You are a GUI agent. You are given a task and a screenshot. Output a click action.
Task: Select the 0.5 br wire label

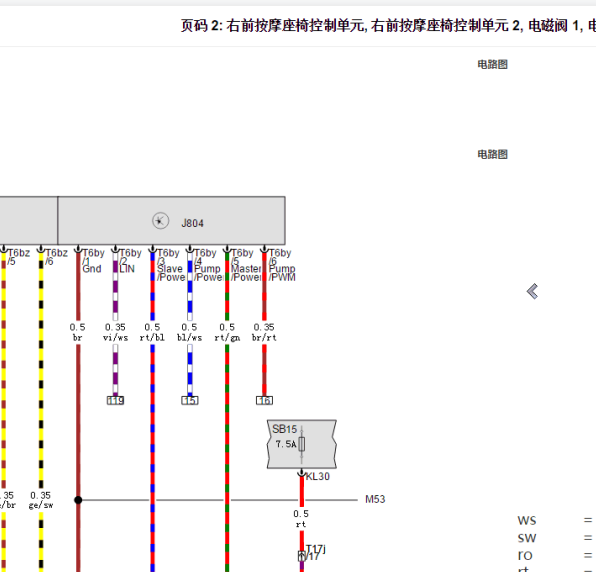[x=78, y=332]
